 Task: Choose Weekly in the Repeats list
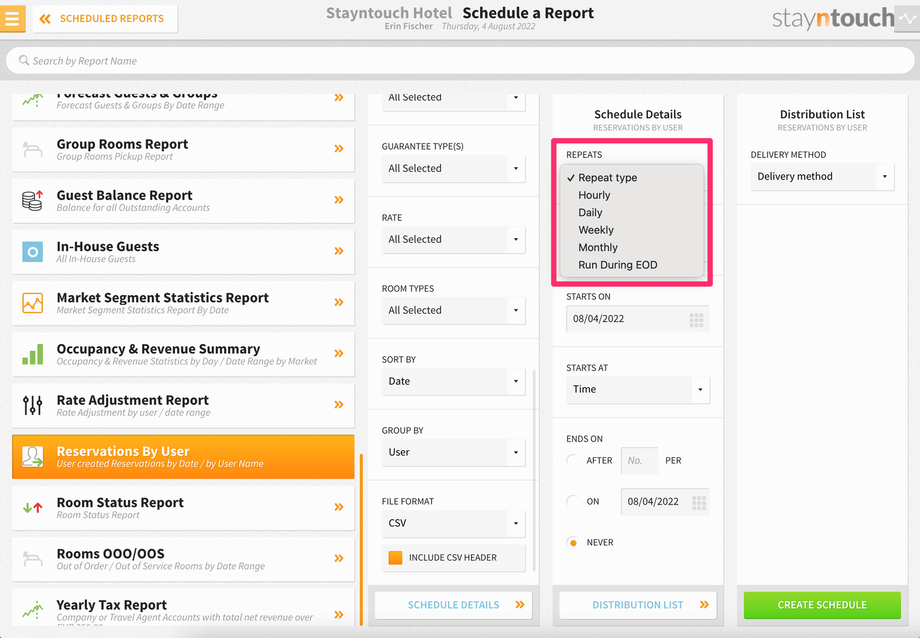(x=632, y=230)
